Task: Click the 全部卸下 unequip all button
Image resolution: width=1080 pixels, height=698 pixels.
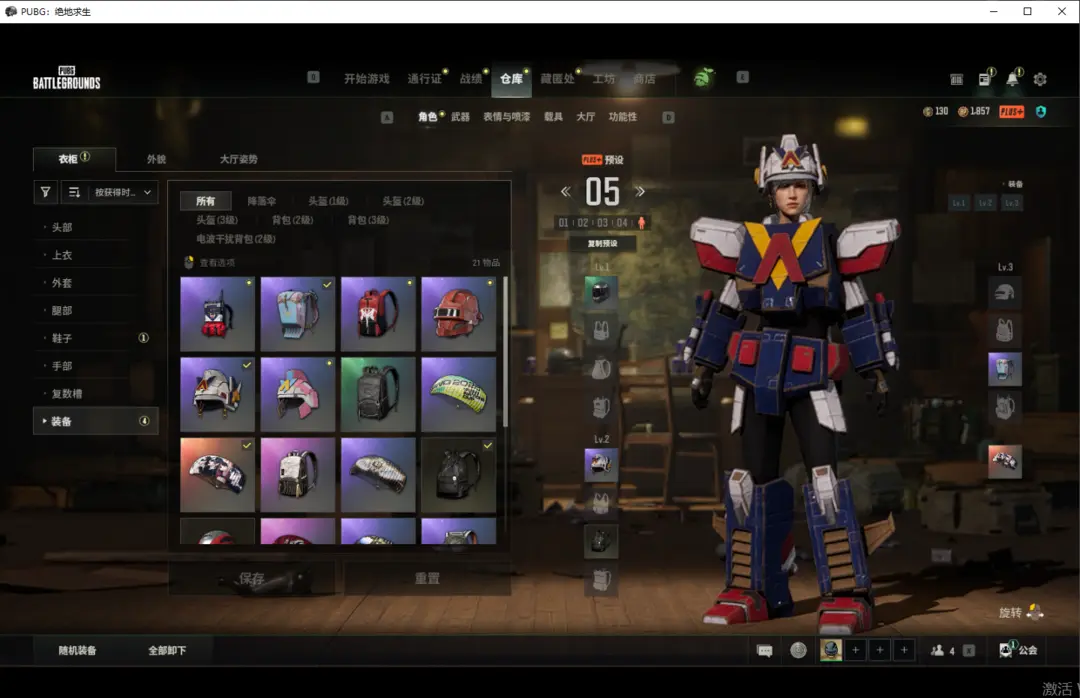Action: (167, 650)
